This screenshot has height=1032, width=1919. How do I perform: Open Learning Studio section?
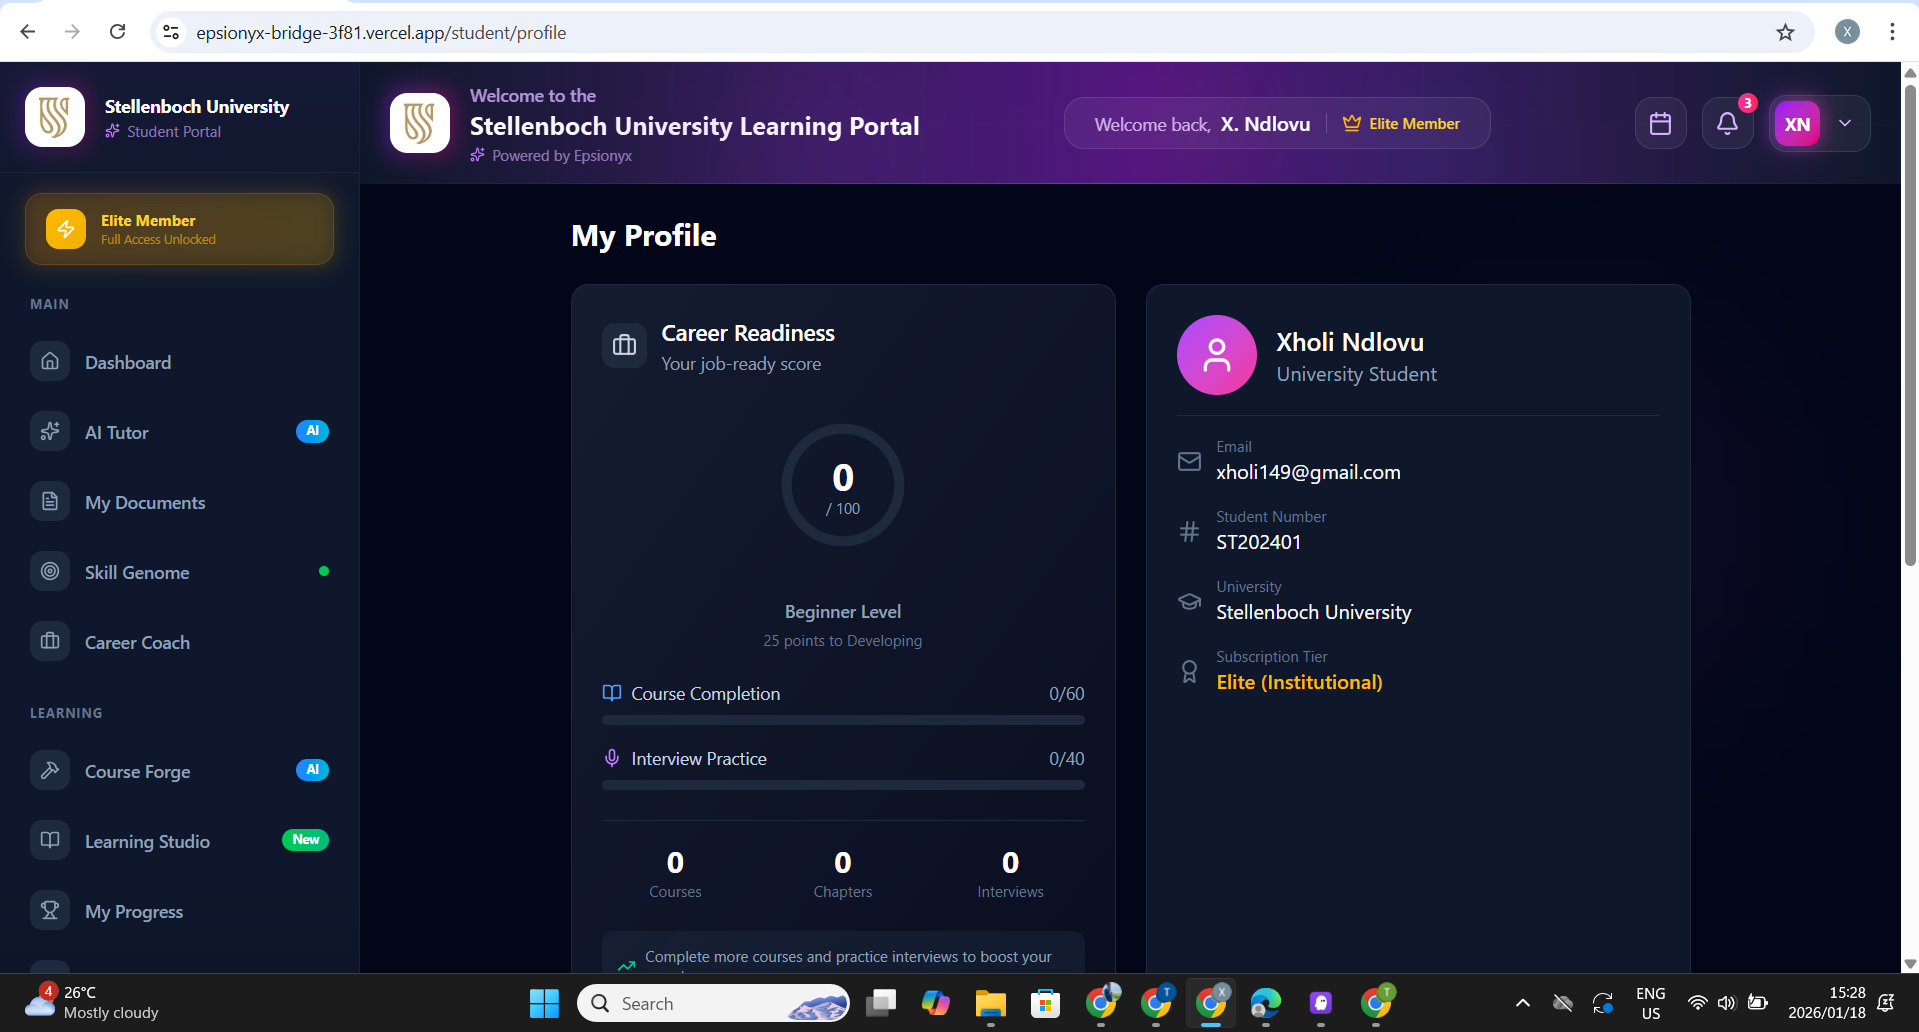pyautogui.click(x=180, y=841)
